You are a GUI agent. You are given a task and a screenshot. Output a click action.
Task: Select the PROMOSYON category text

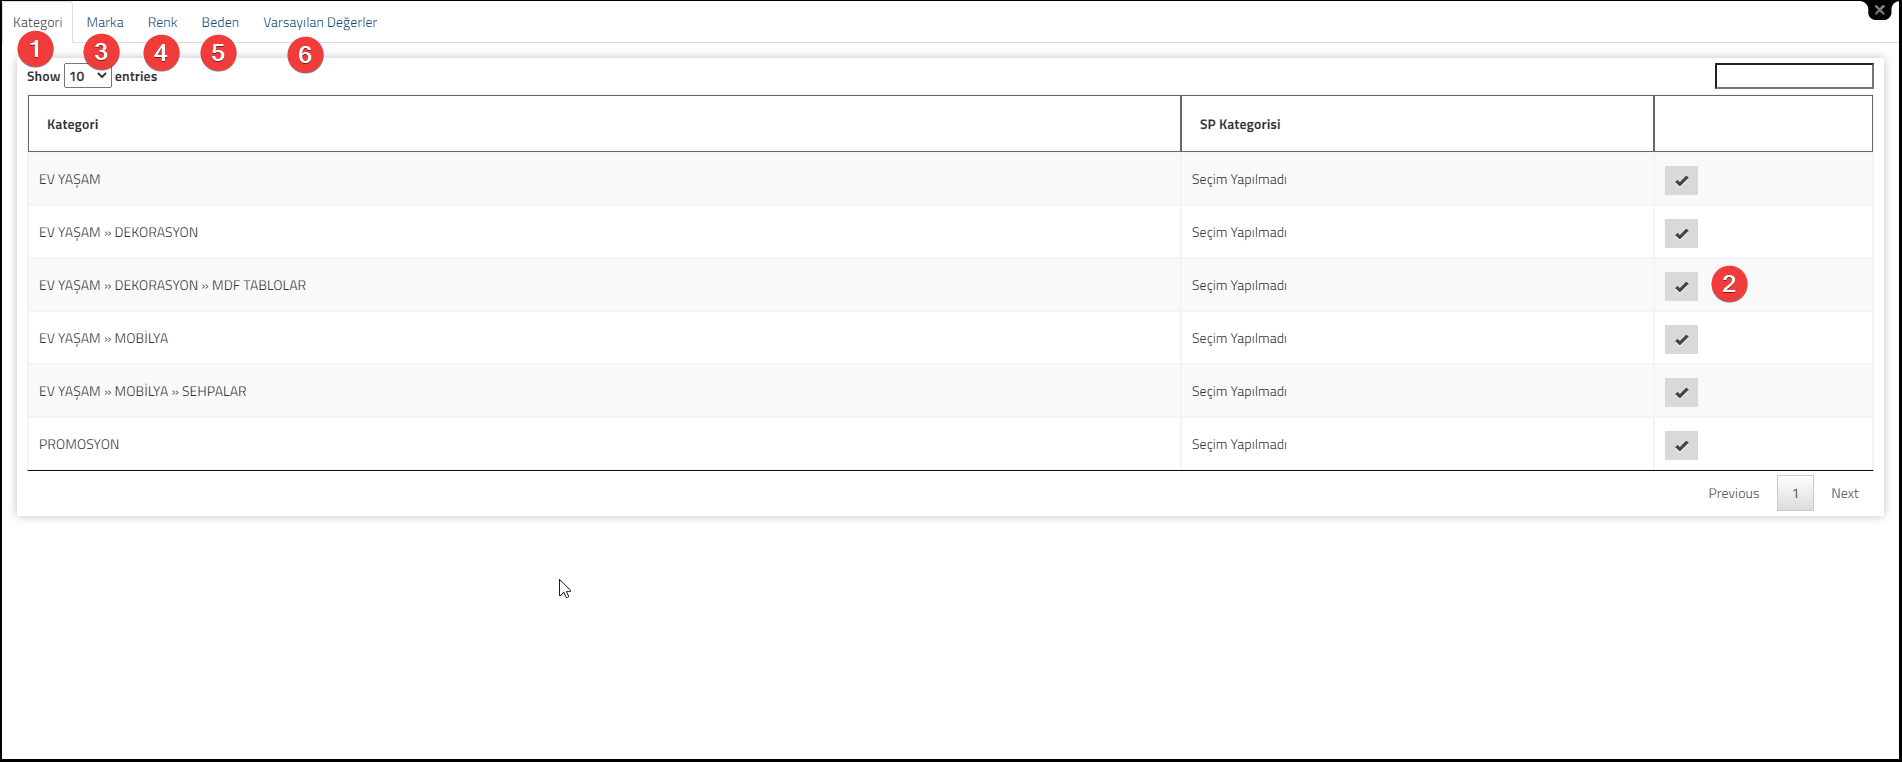tap(79, 444)
